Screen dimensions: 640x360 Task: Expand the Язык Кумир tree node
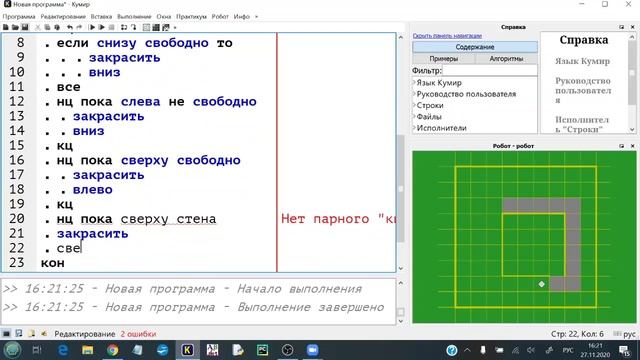coord(414,82)
